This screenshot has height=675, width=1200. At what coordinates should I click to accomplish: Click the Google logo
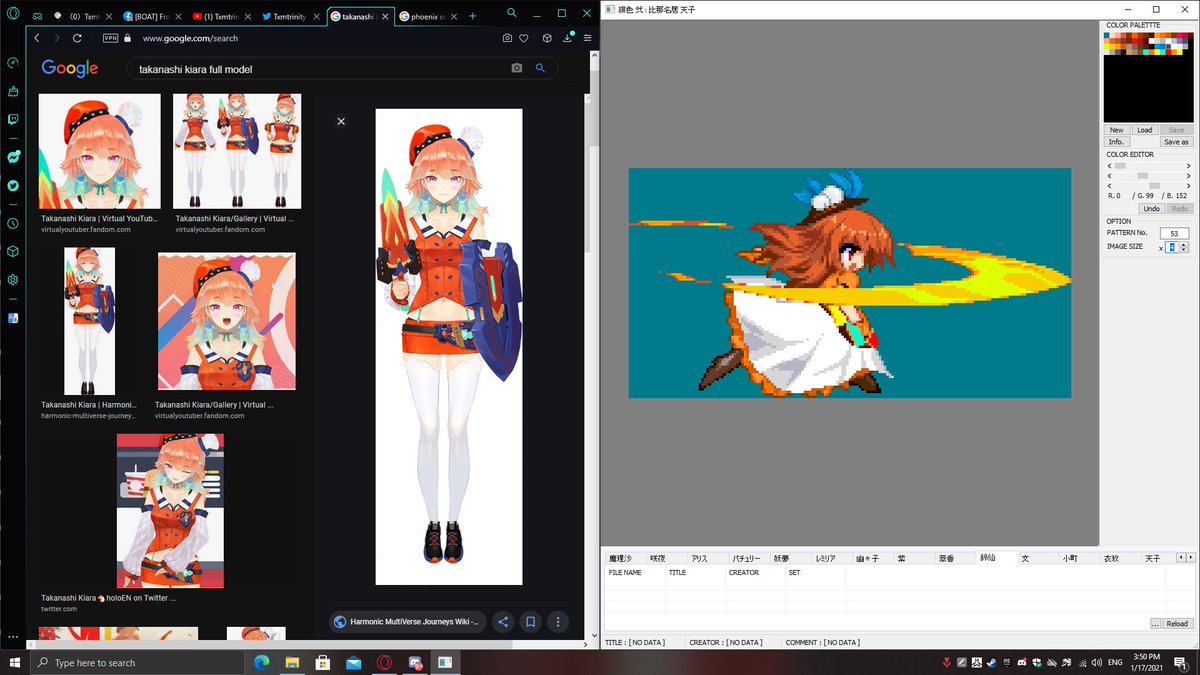coord(69,68)
